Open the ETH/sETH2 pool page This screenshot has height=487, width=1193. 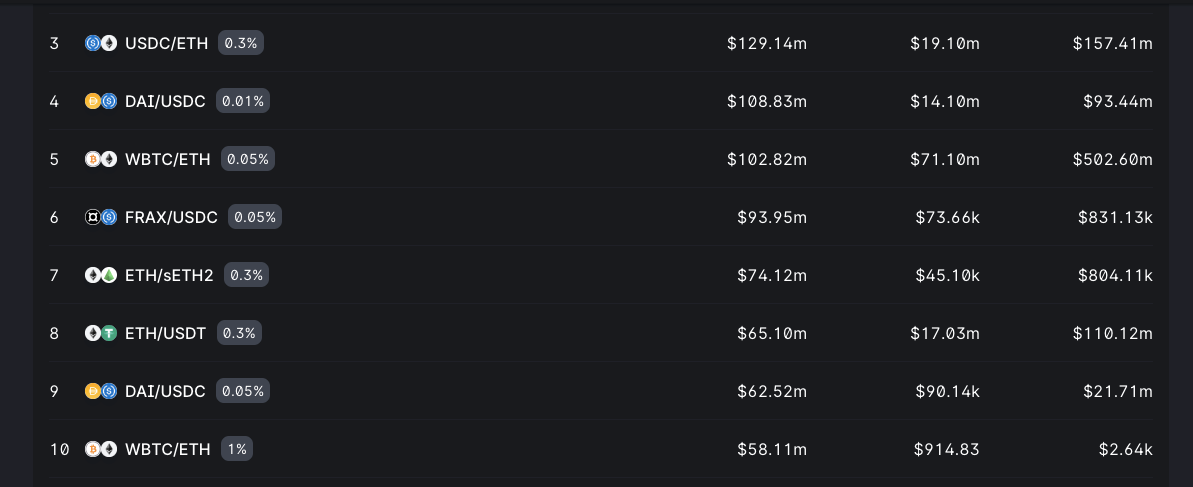pos(169,275)
